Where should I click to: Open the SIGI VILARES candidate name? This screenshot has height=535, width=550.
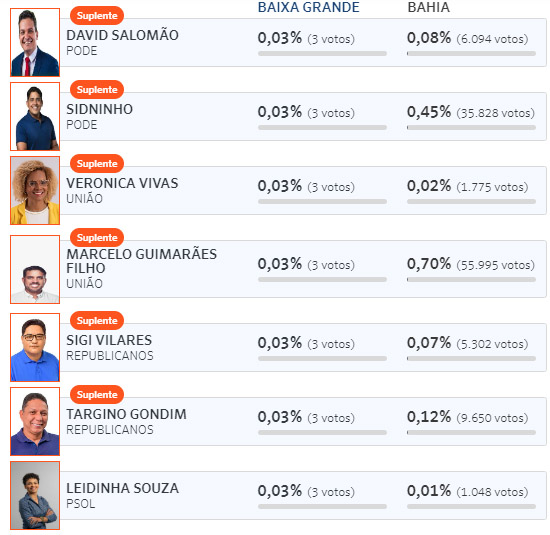click(x=109, y=340)
